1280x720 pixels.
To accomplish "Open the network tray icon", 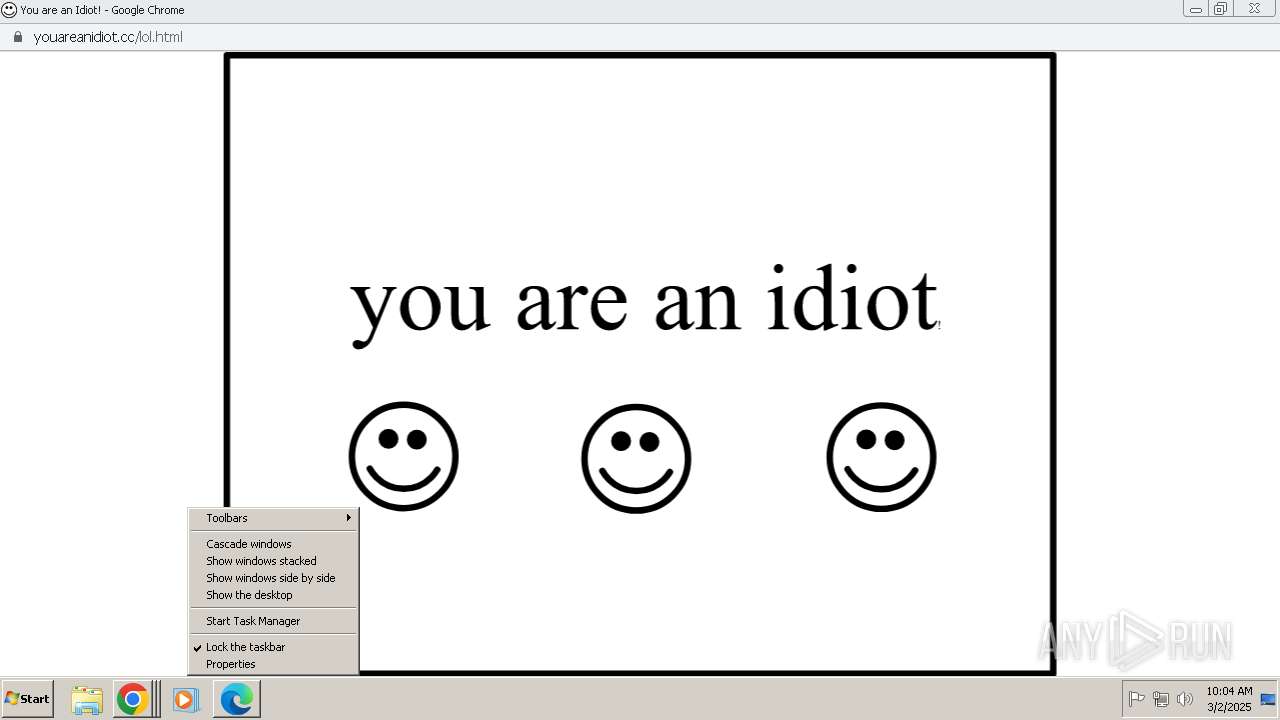I will point(1161,699).
